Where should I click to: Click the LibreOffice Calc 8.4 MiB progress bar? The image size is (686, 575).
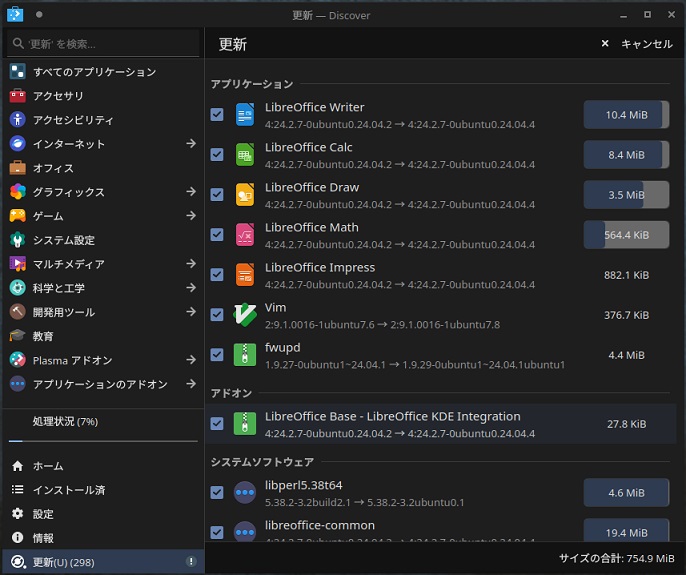[626, 155]
